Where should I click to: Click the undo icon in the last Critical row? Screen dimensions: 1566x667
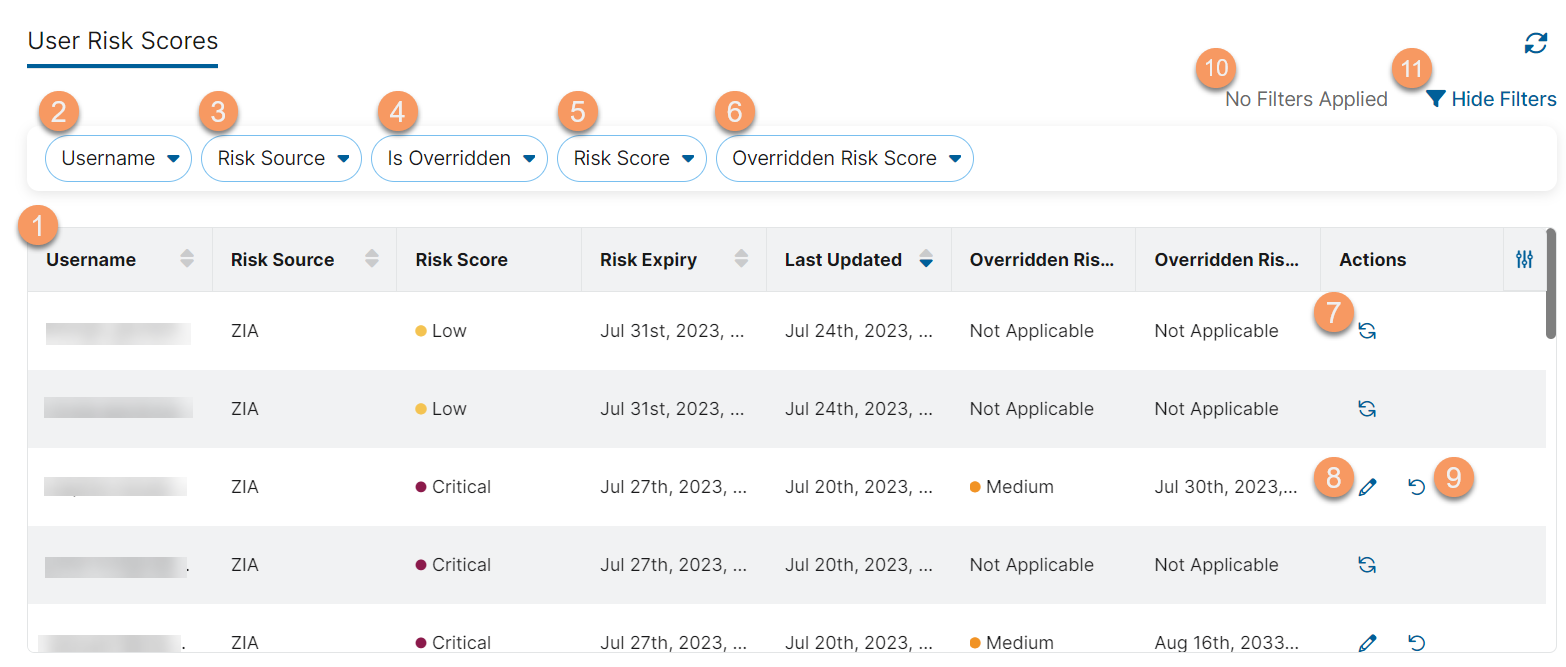tap(1415, 643)
